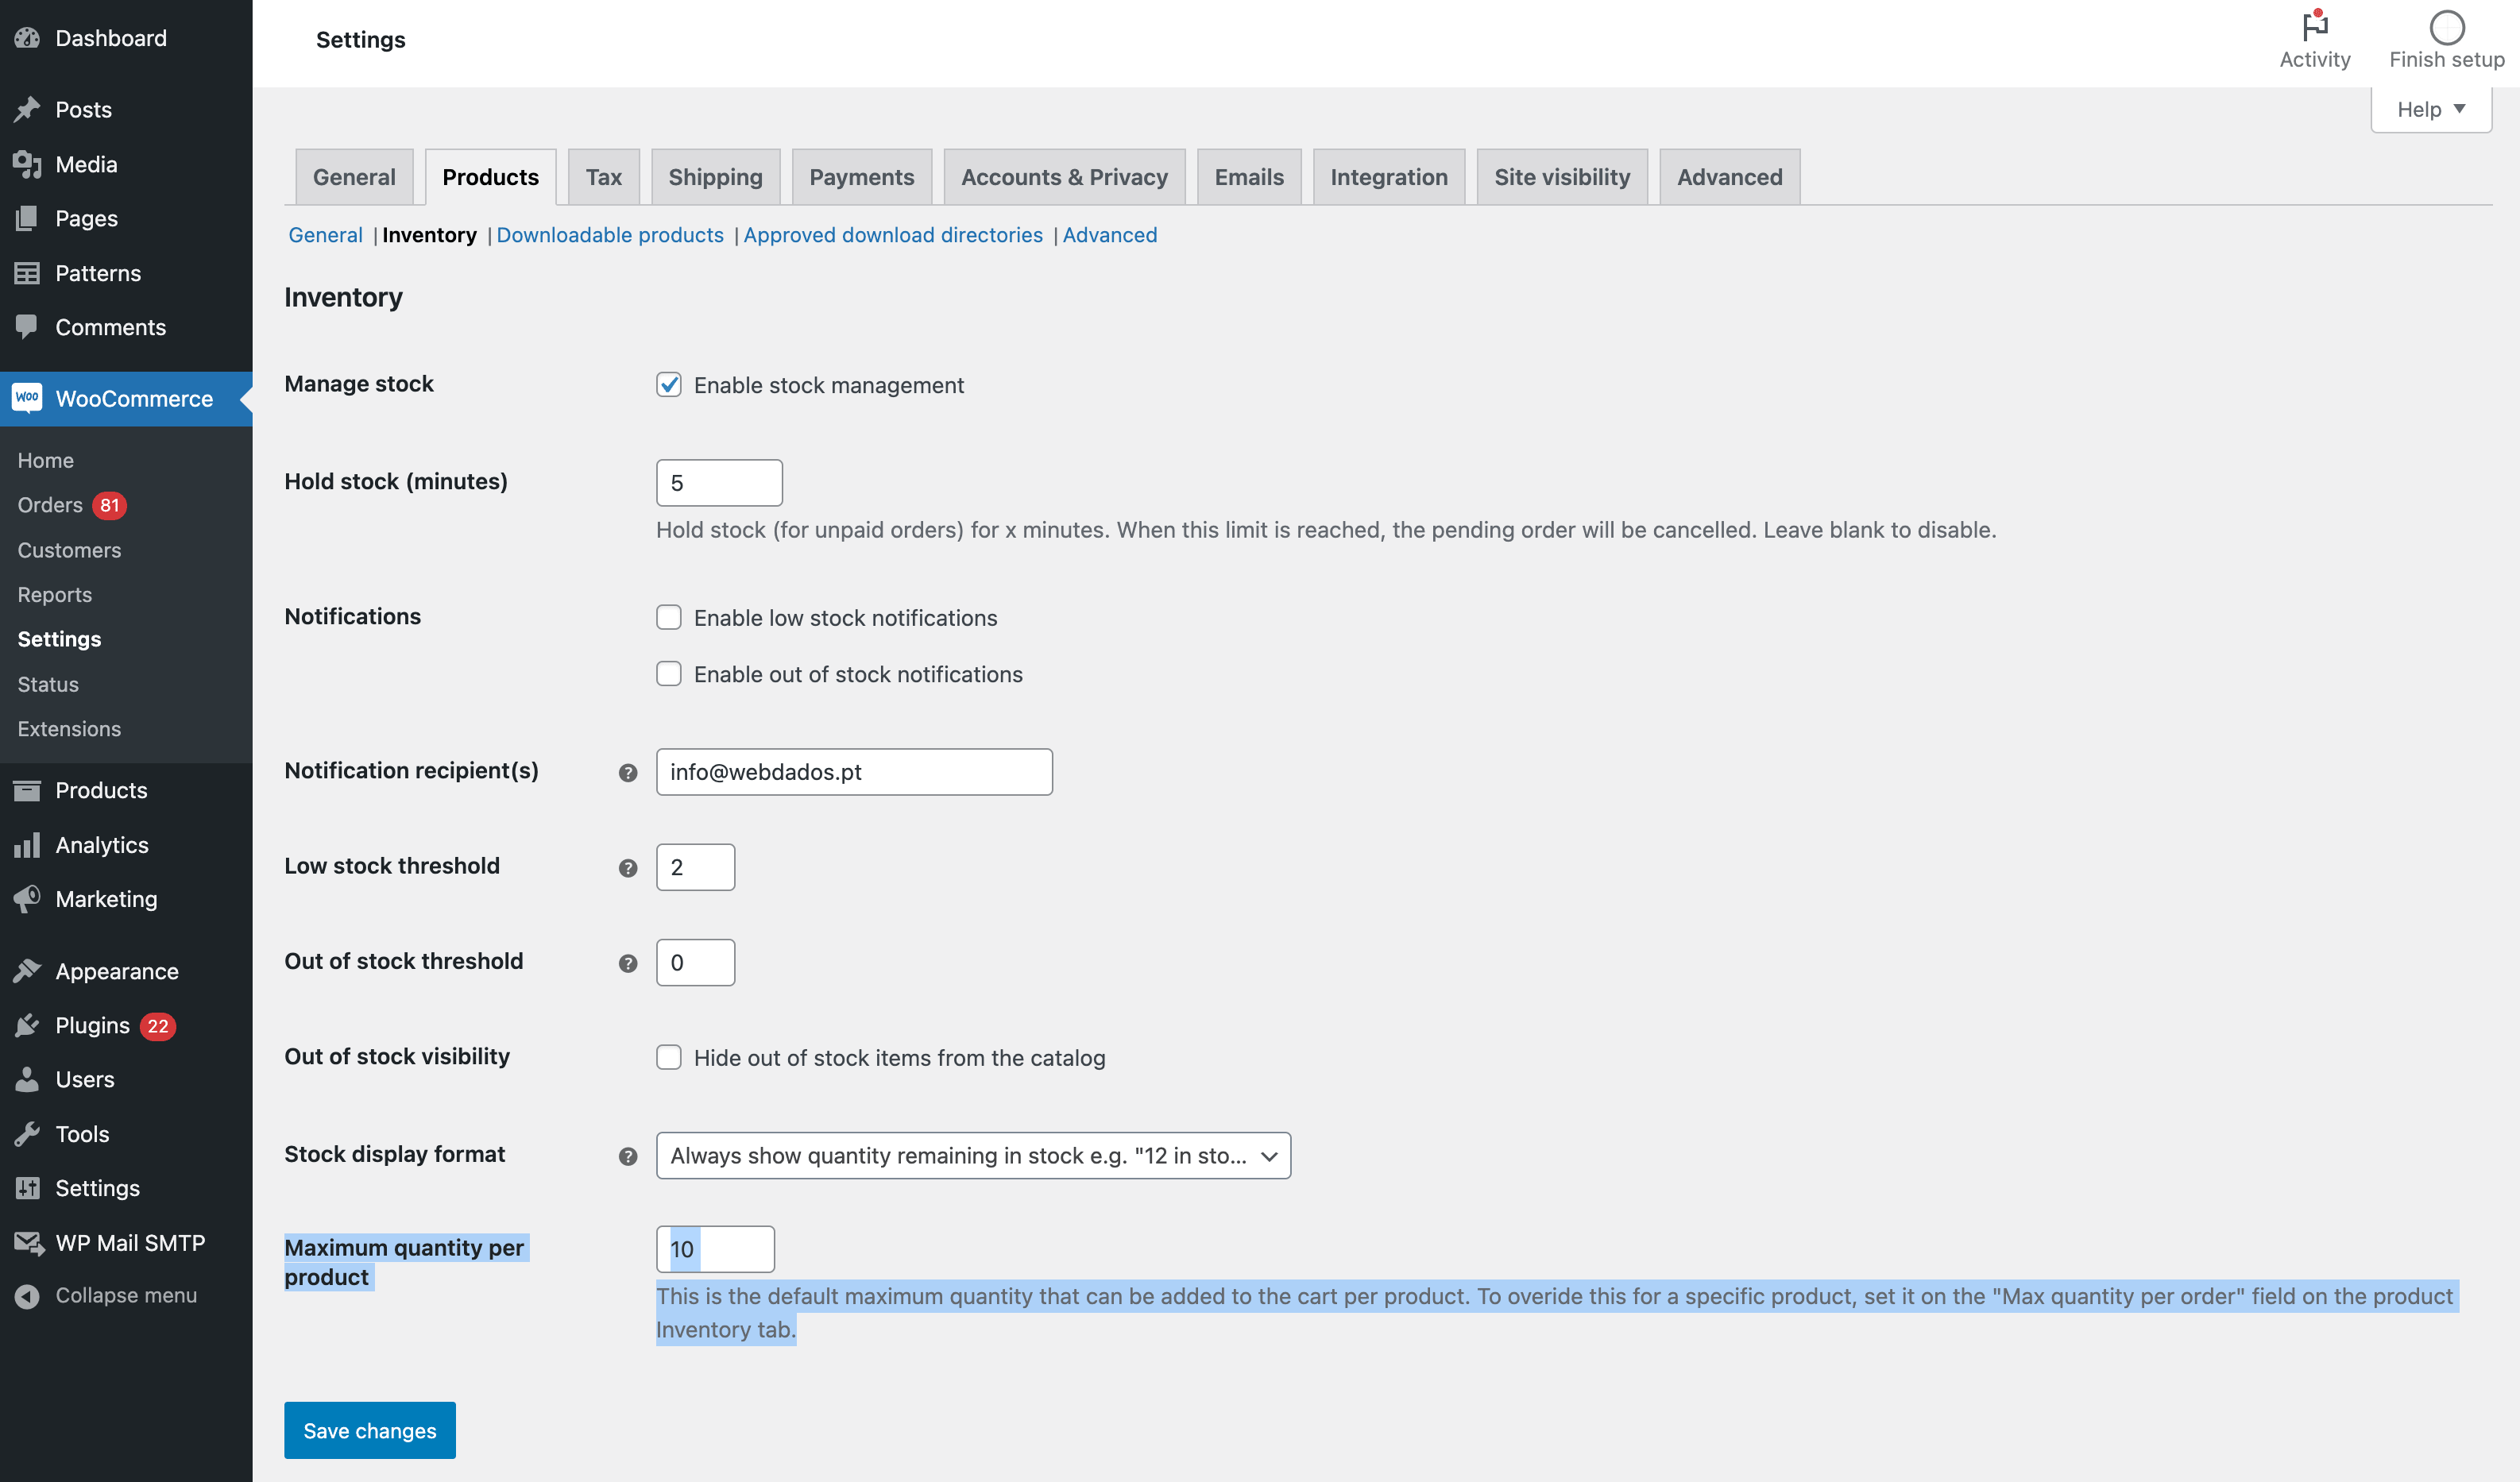Select the Shipping tab in settings

(x=713, y=176)
